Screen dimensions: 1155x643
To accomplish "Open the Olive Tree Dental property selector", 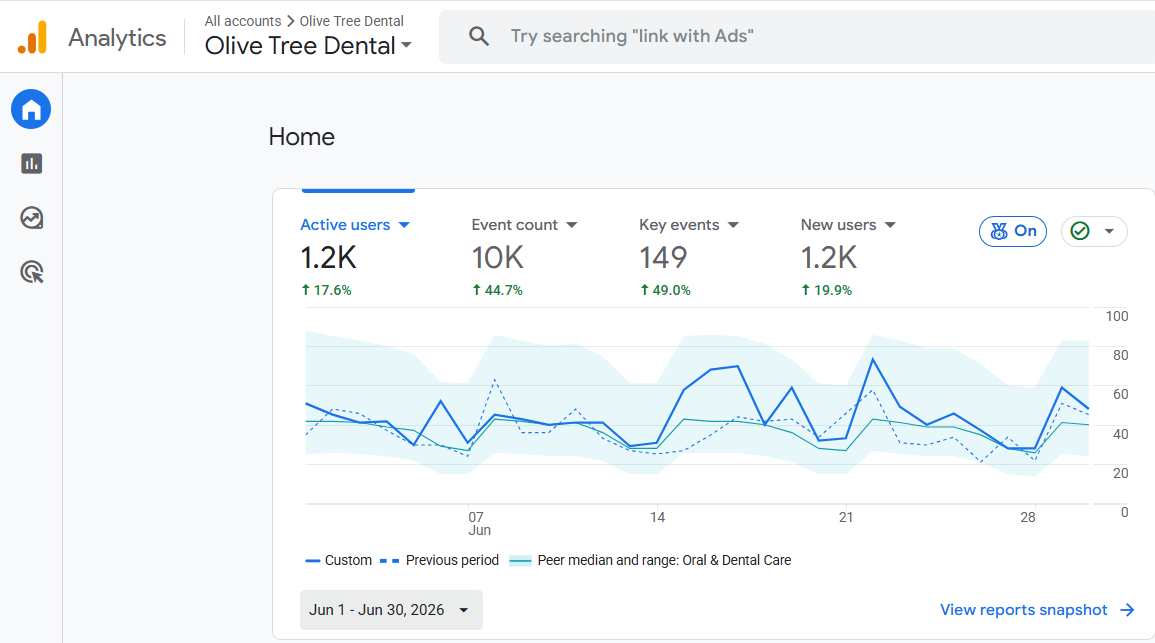I will (308, 46).
